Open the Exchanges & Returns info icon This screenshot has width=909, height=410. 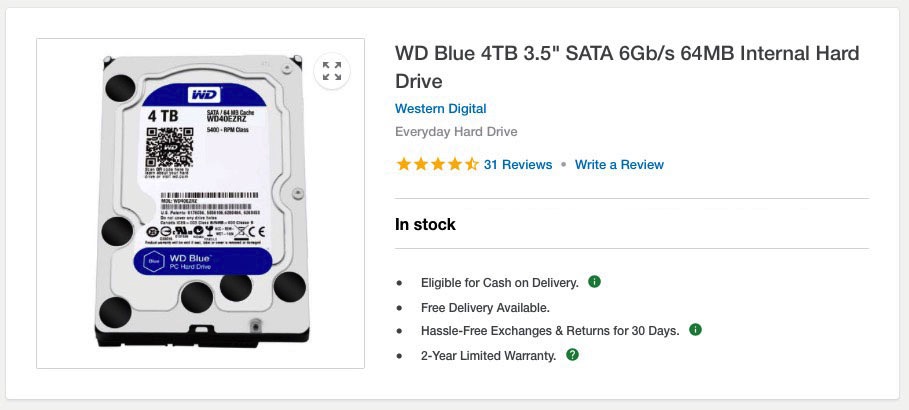click(695, 329)
